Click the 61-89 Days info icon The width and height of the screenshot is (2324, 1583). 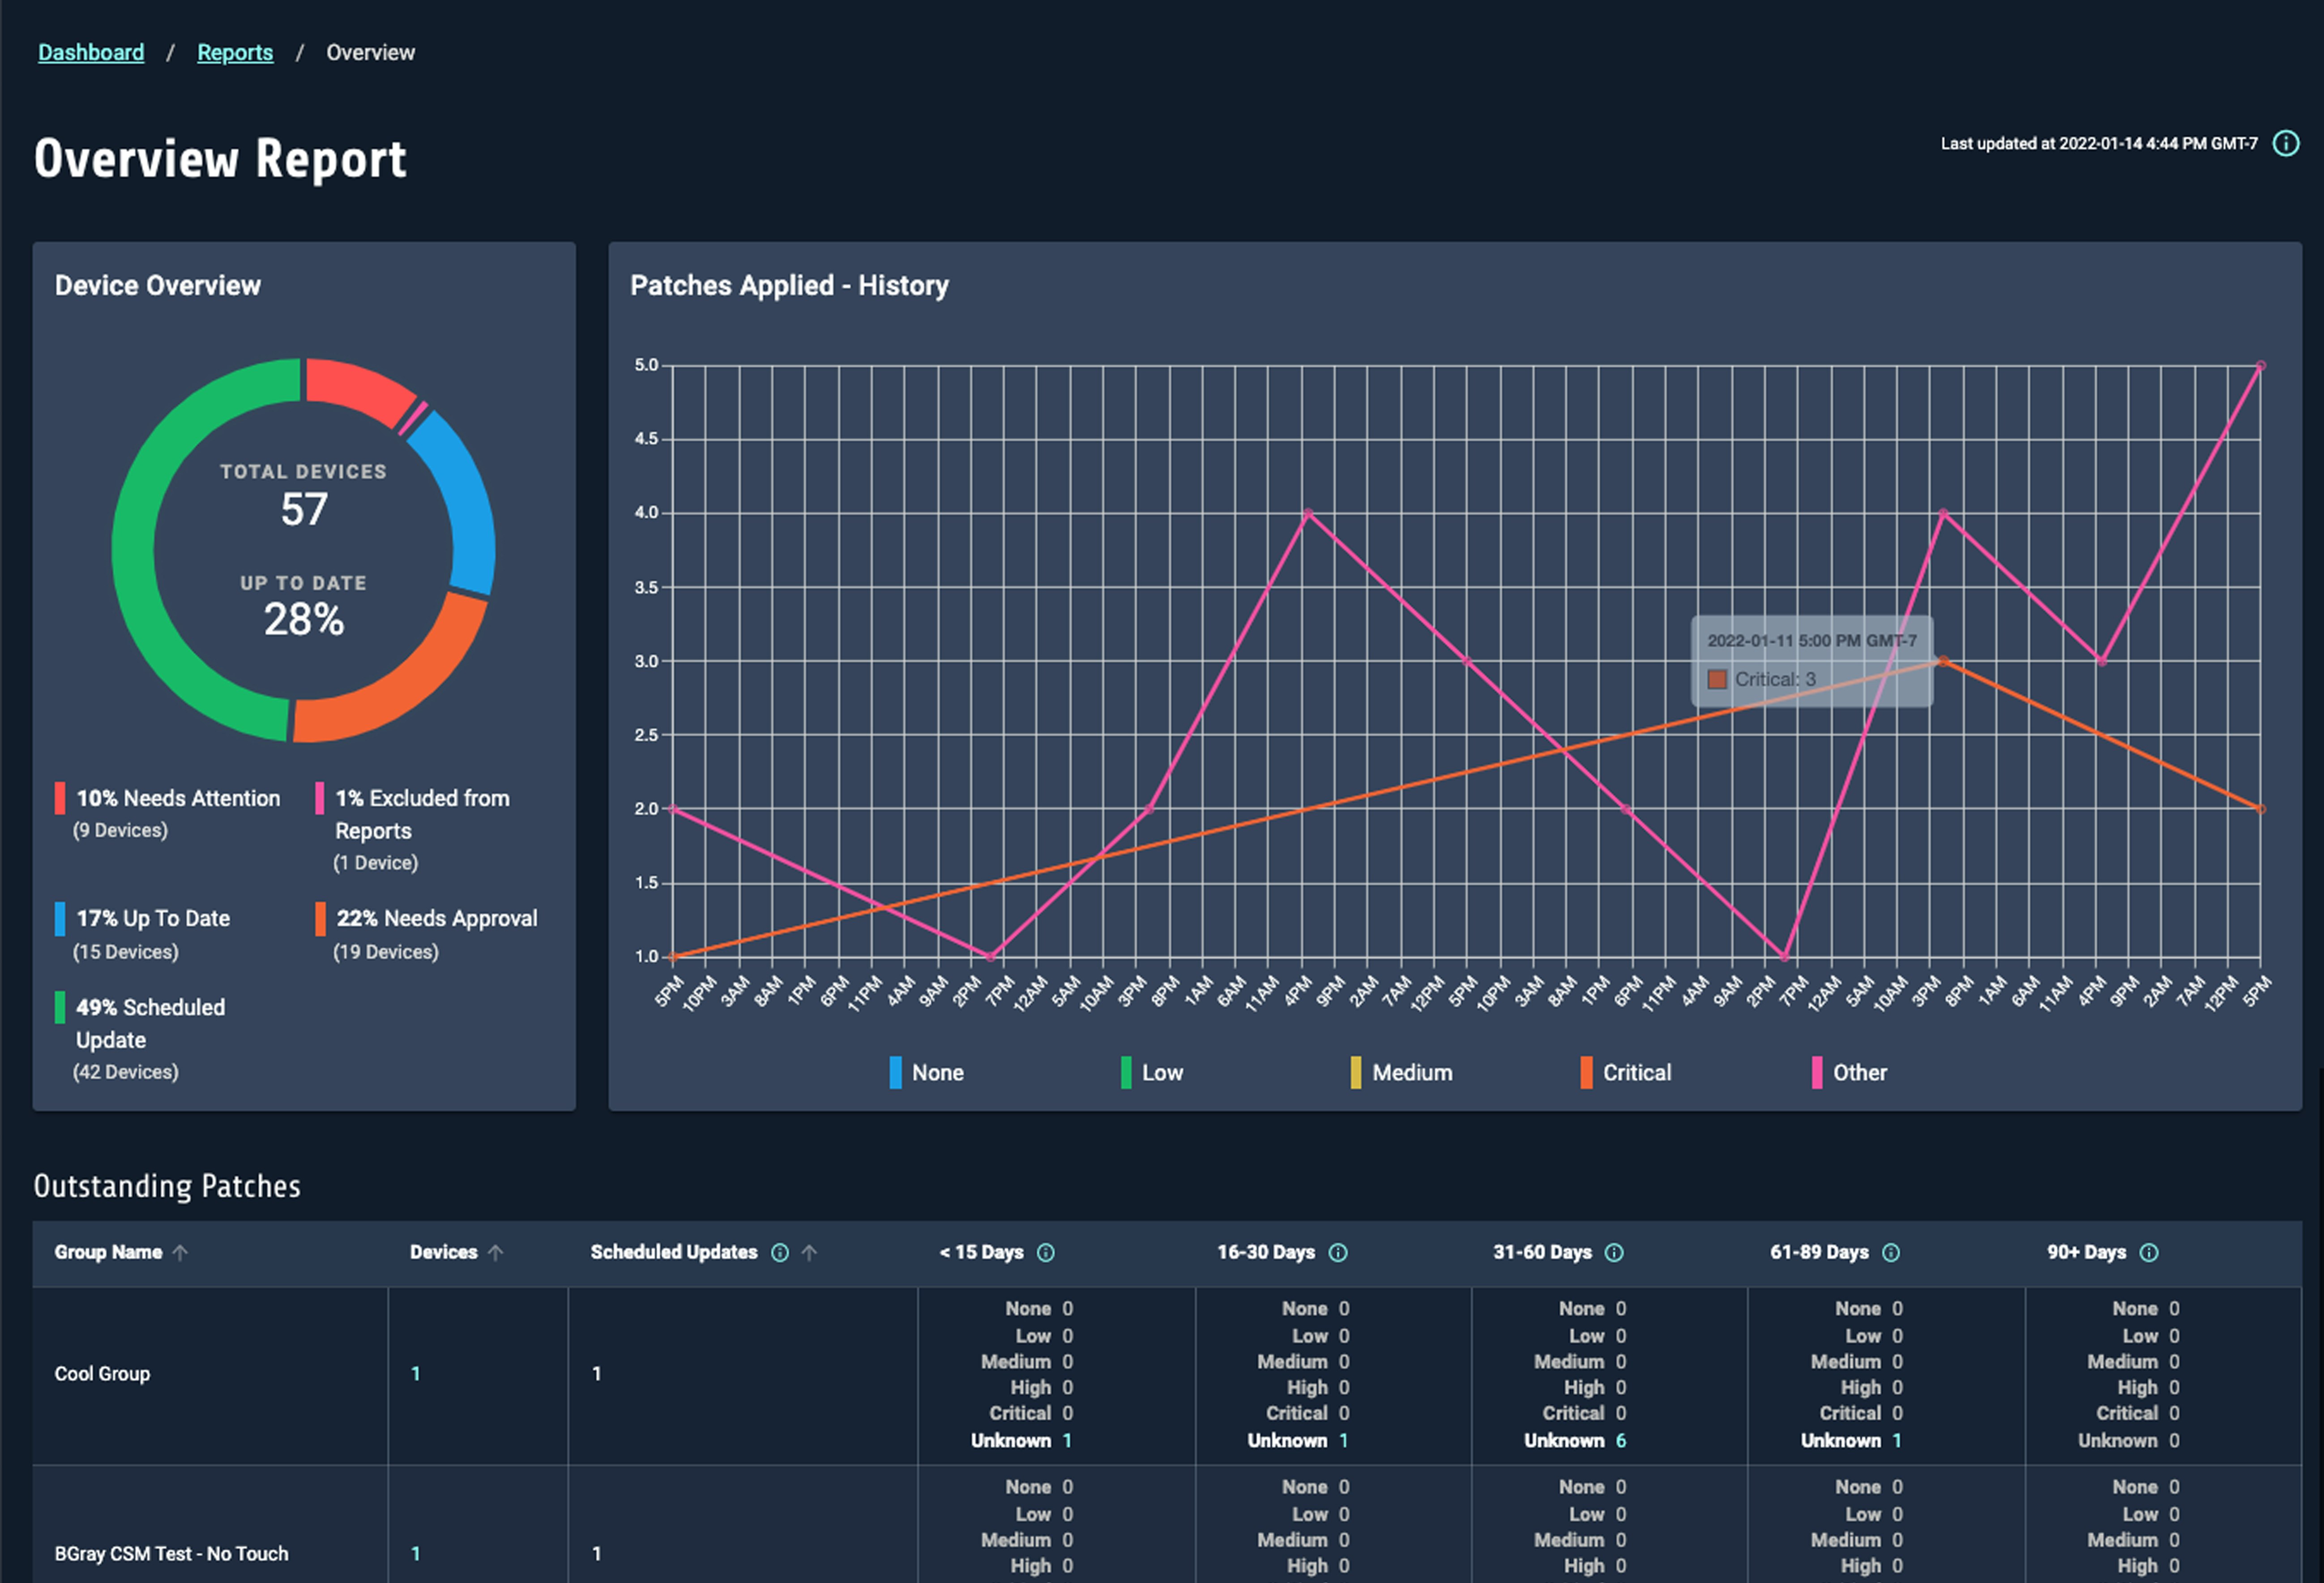pos(1890,1253)
